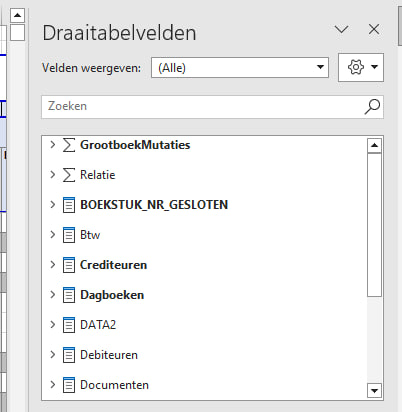Select the Debiteuren label
Image resolution: width=402 pixels, height=412 pixels.
(x=109, y=355)
